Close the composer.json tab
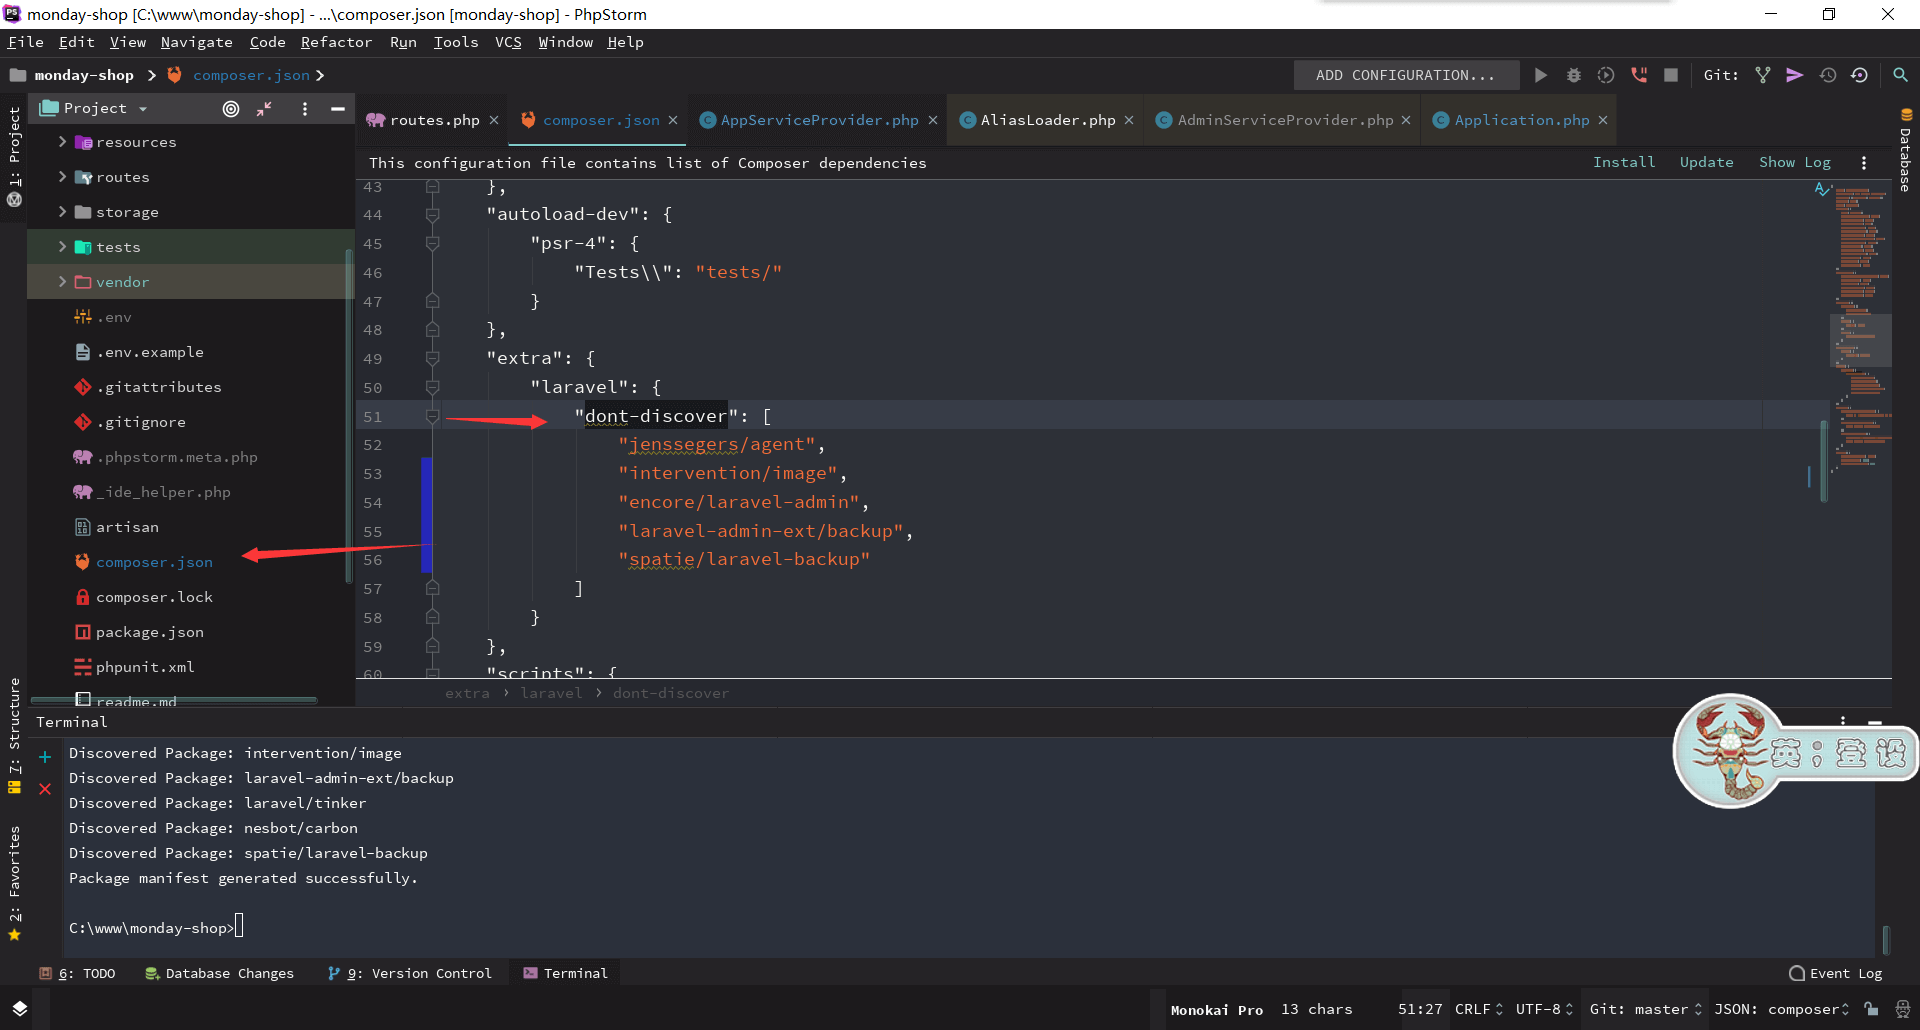Screen dimensions: 1920x1030 click(673, 120)
